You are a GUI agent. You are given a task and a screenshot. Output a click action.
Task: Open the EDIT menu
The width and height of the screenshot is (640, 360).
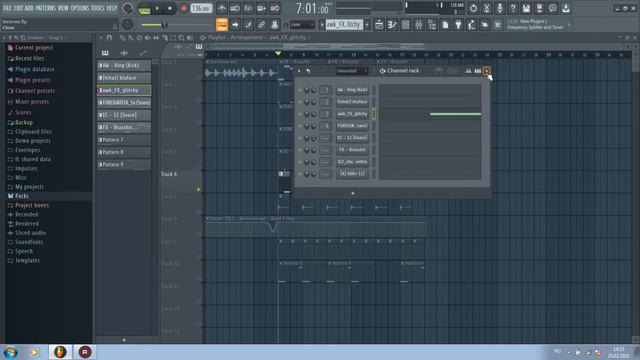18,8
